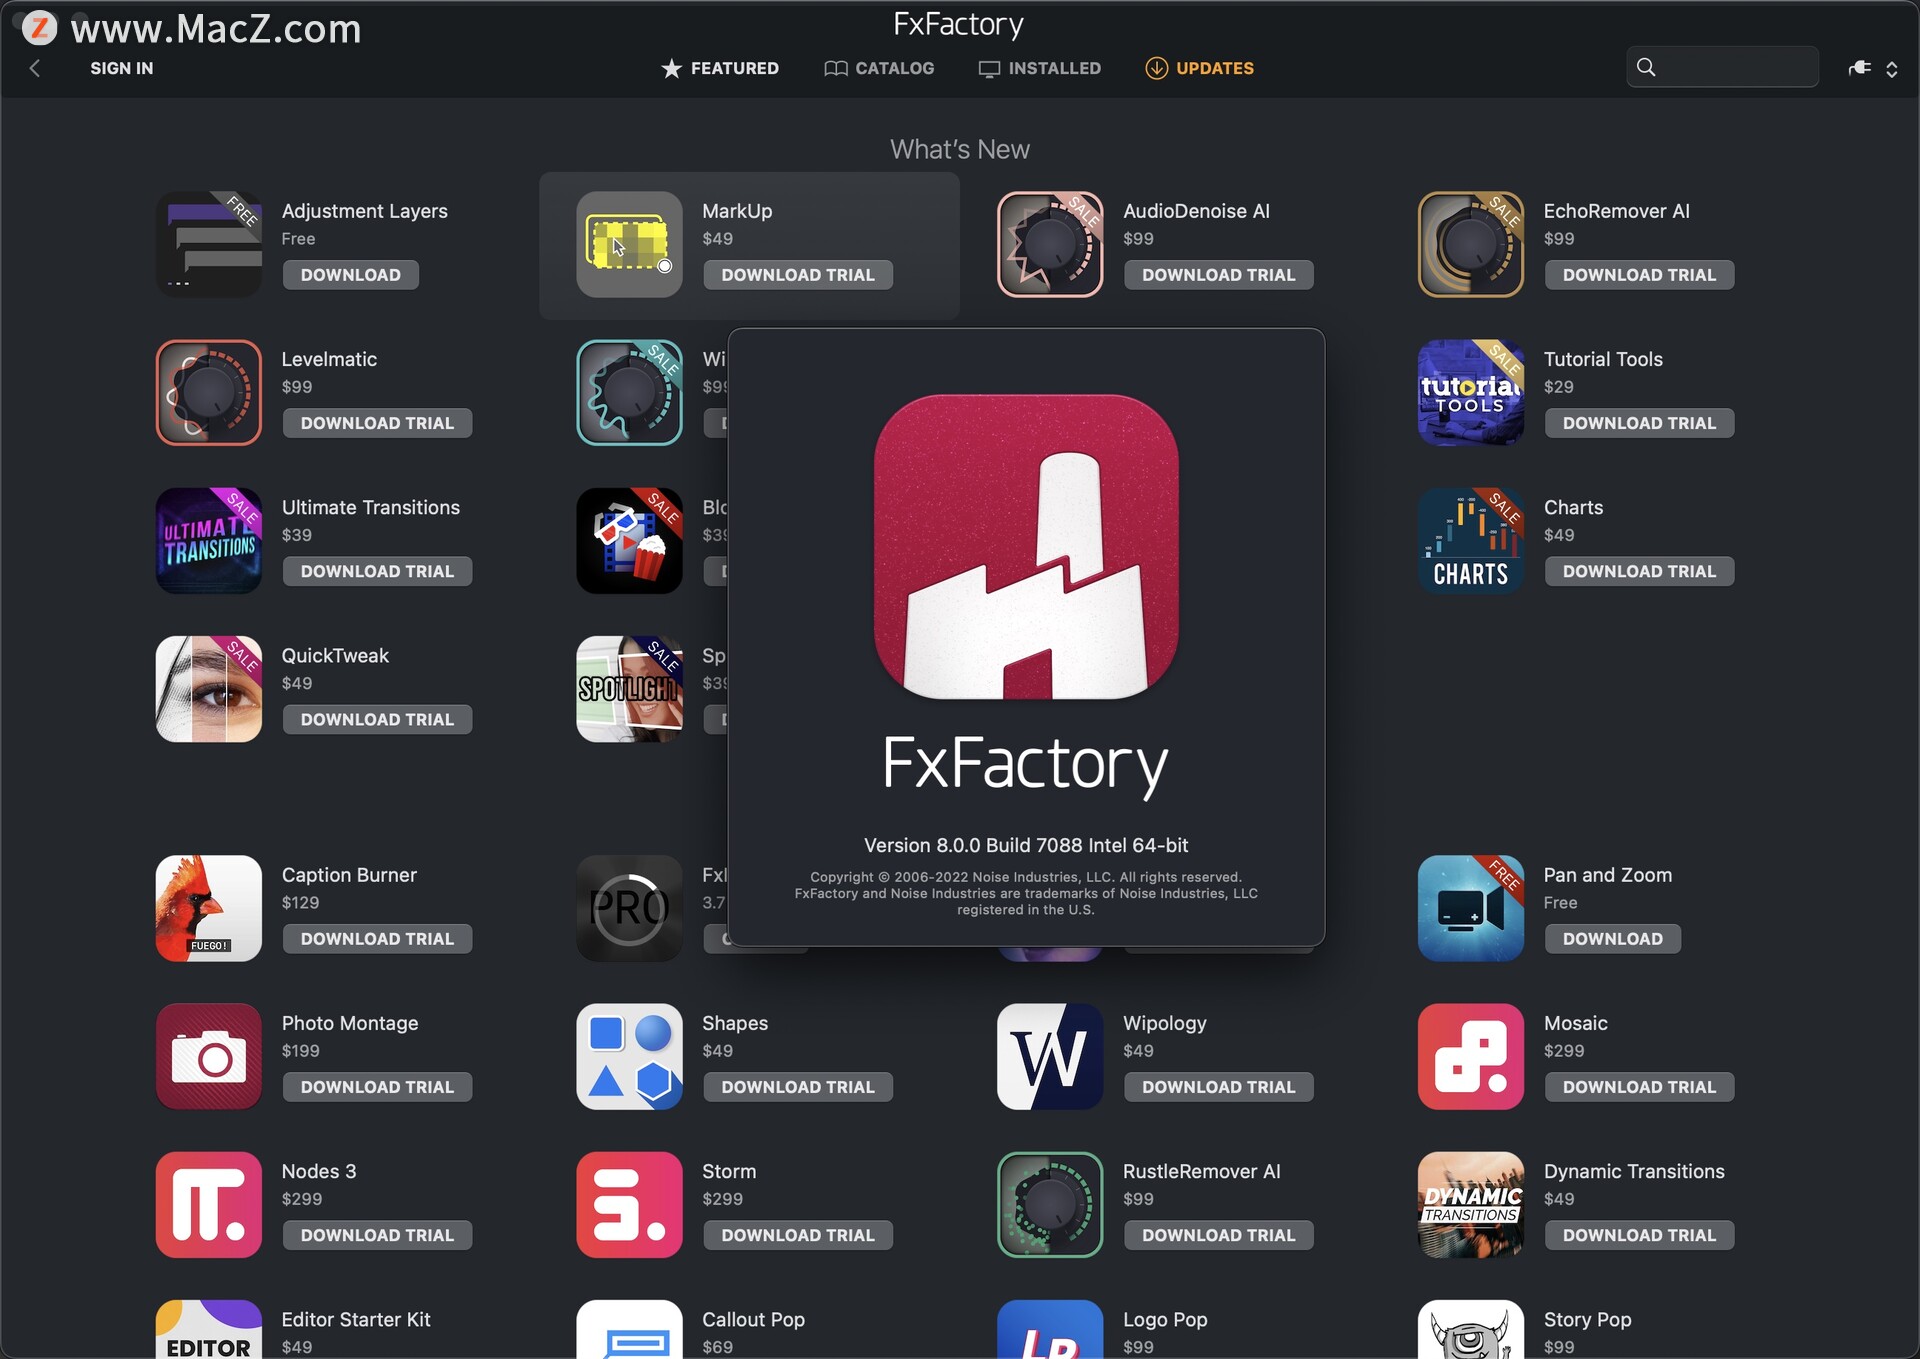
Task: Switch to the Installed tab
Action: [x=1040, y=68]
